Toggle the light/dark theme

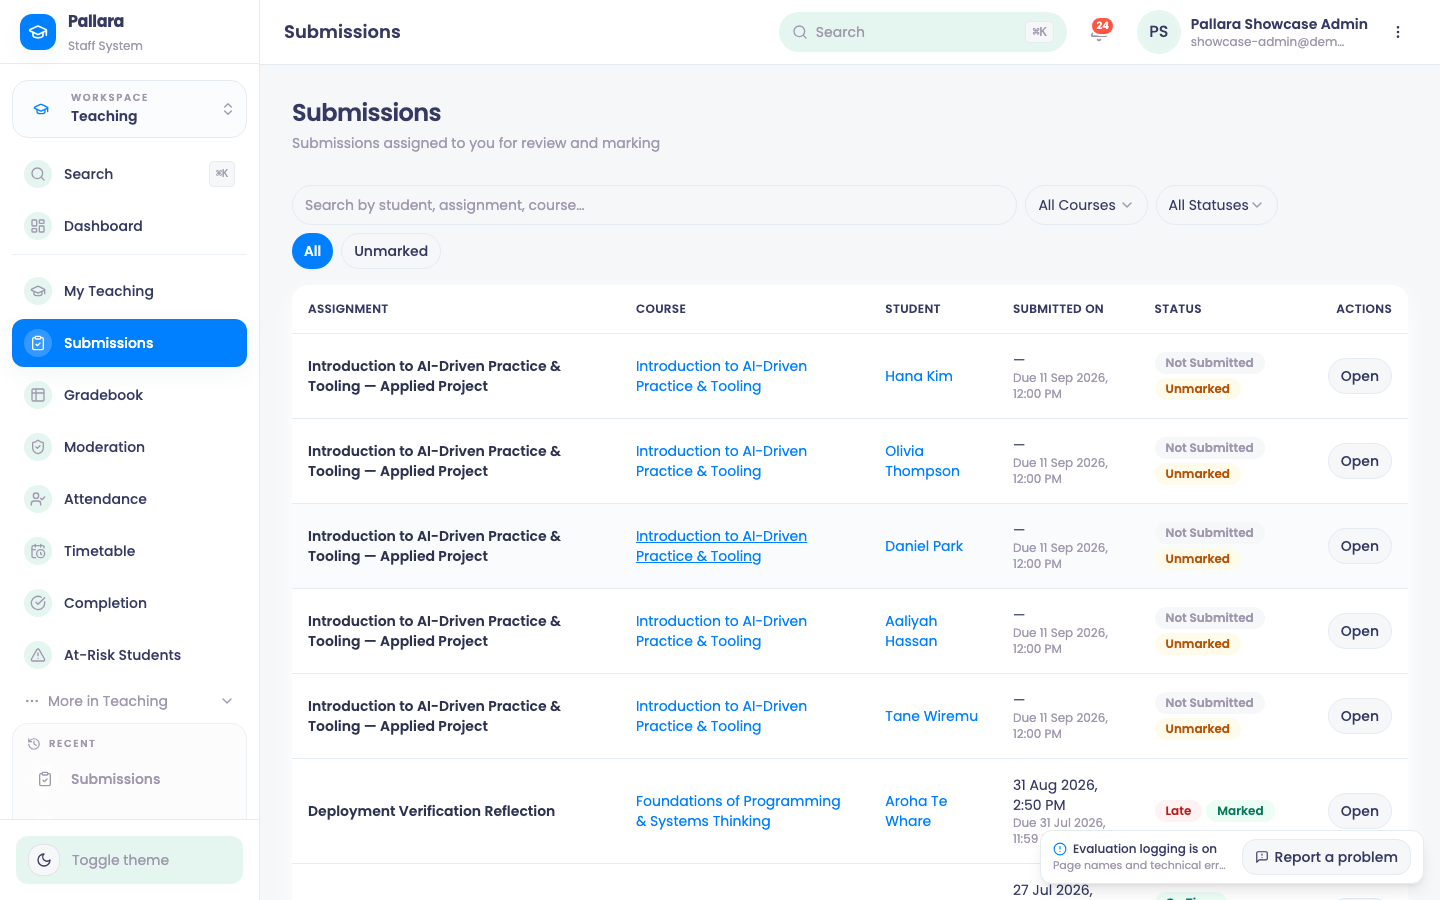click(129, 860)
